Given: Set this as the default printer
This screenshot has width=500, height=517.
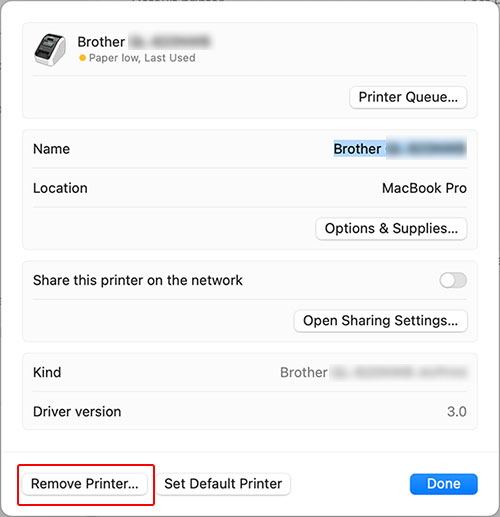Looking at the screenshot, I should pos(223,484).
